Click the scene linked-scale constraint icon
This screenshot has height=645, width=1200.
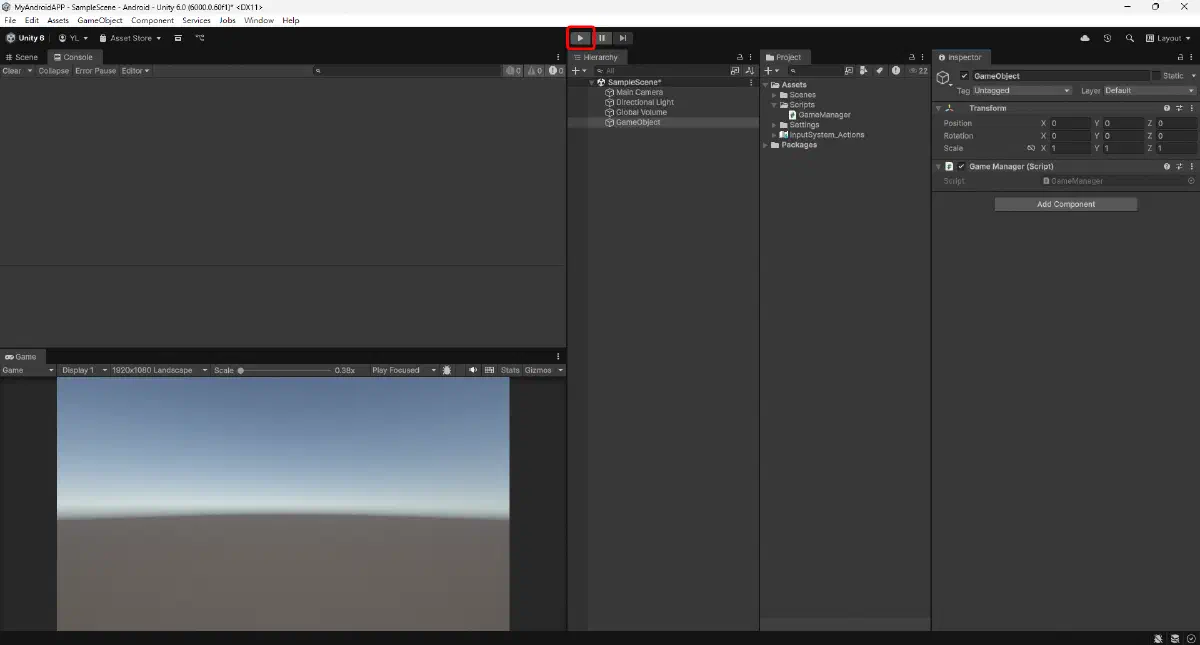pos(1030,148)
